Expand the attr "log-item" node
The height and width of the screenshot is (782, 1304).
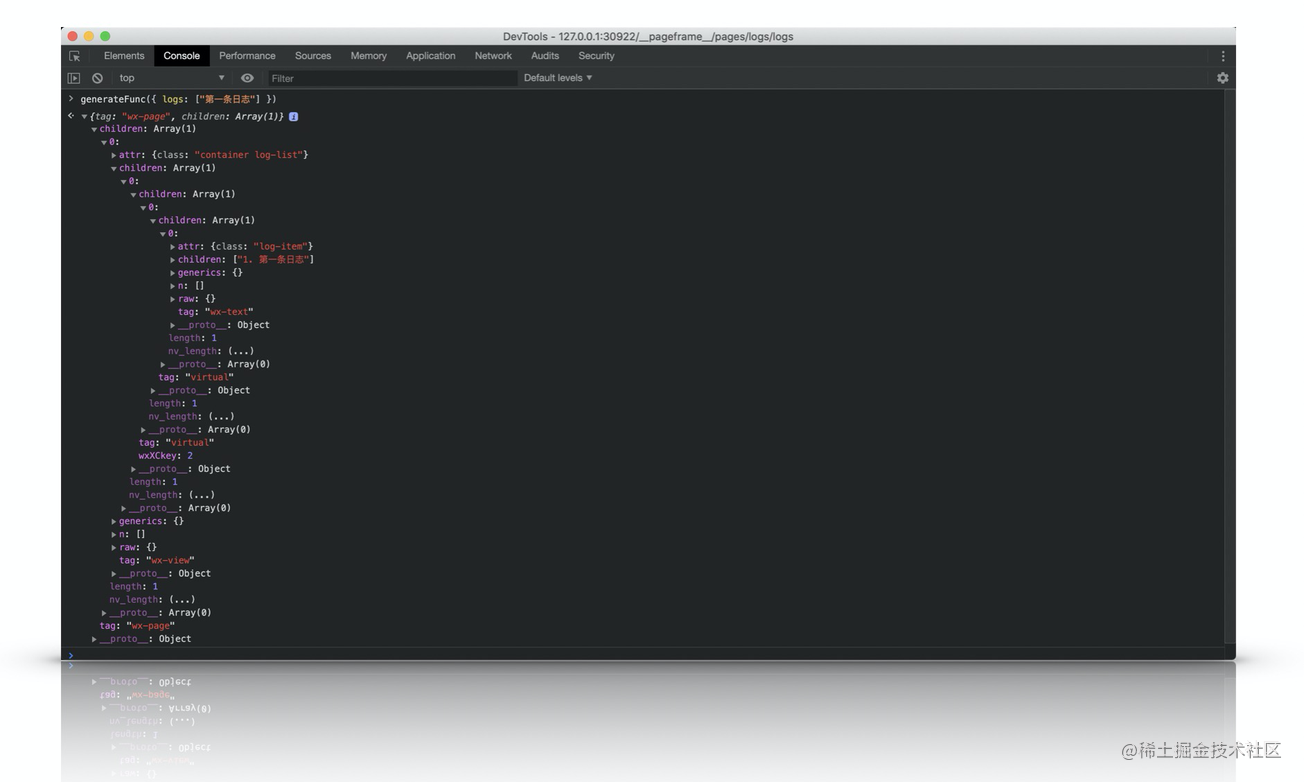coord(173,247)
